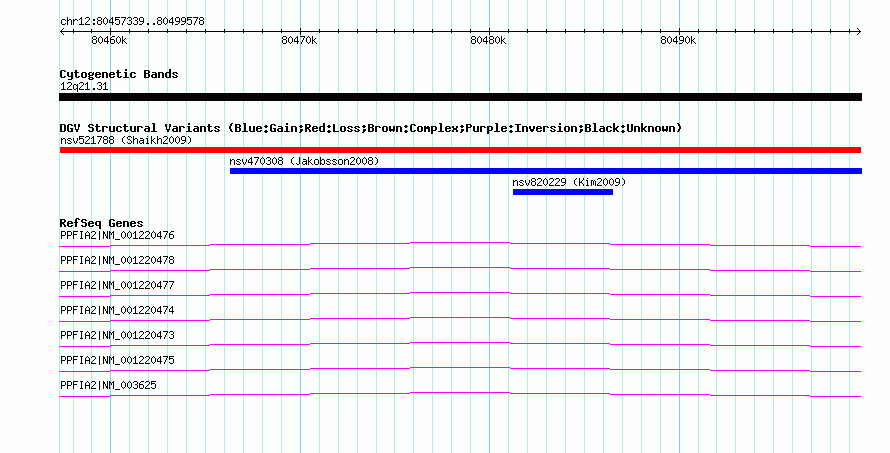The height and width of the screenshot is (453, 890).
Task: Click the nsv470308 (Jakobsson2008) variant label
Action: click(304, 161)
